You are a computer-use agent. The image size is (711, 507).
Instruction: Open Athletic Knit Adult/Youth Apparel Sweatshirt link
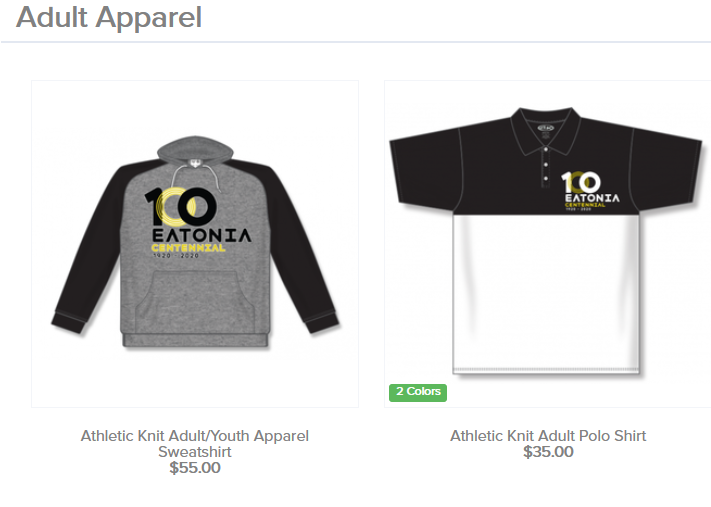click(195, 444)
